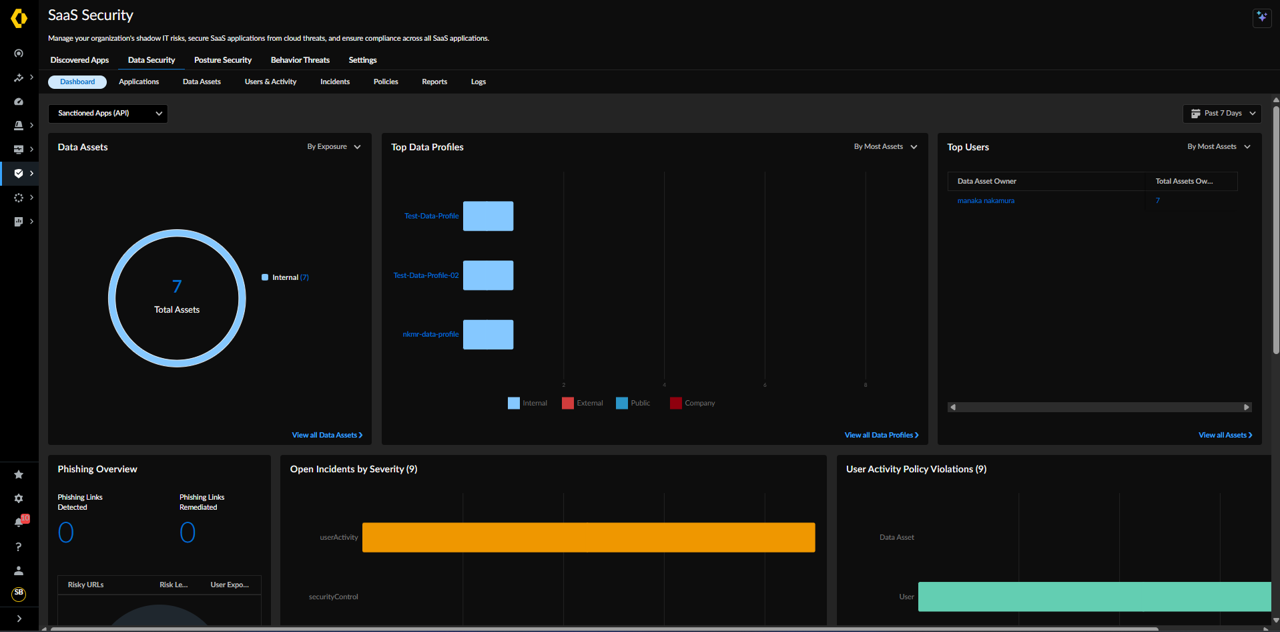The image size is (1280, 632).
Task: Toggle the Public legend in Top Data Profiles
Action: coord(633,403)
